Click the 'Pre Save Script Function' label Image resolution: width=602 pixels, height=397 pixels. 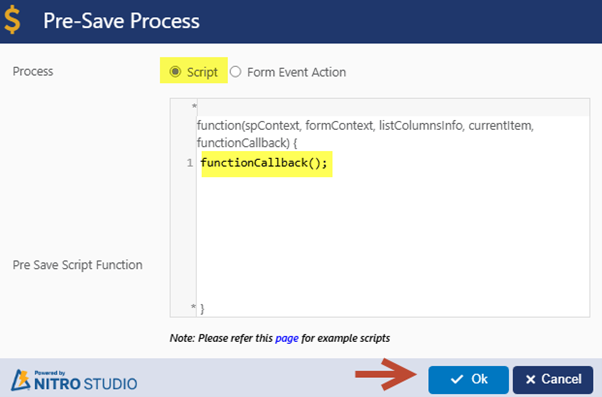[78, 265]
